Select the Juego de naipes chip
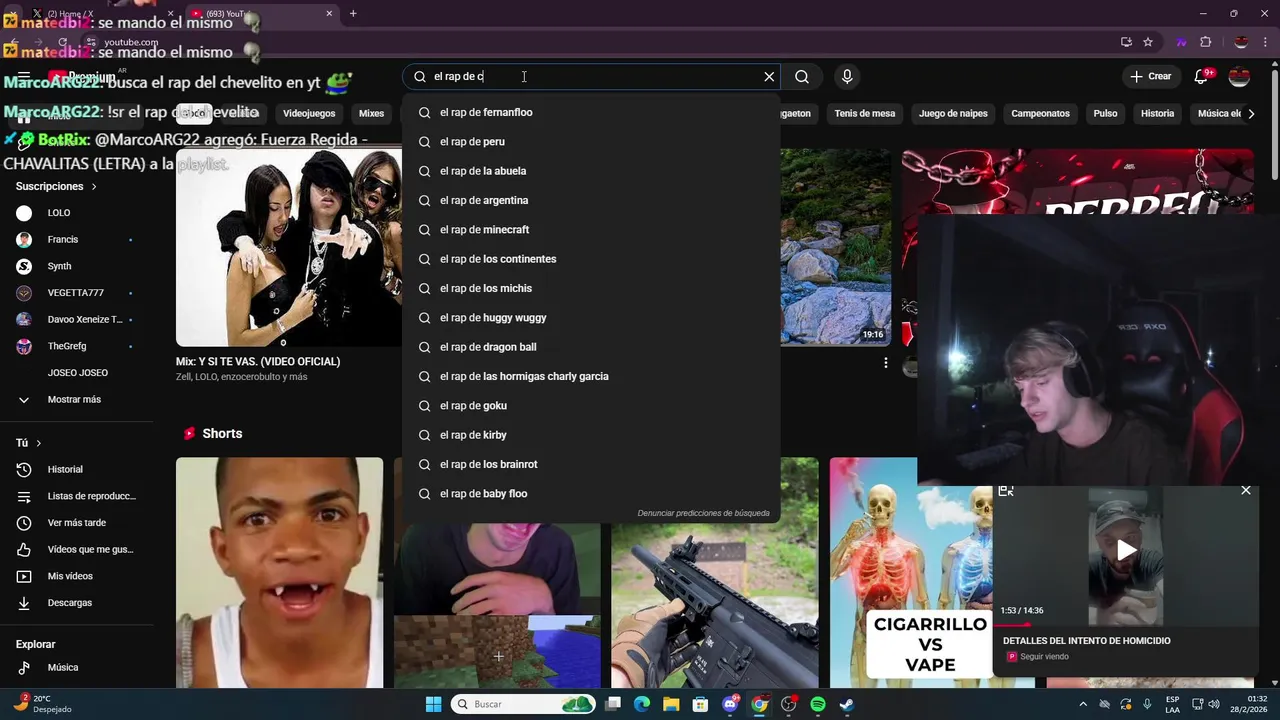1280x720 pixels. [953, 113]
